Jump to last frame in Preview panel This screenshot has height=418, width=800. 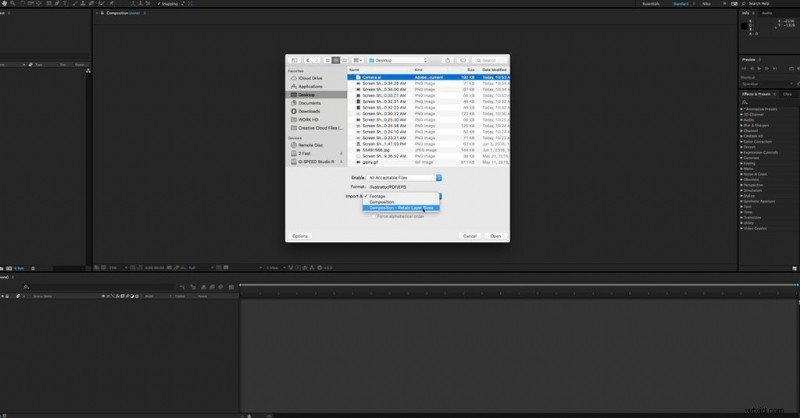coord(775,68)
